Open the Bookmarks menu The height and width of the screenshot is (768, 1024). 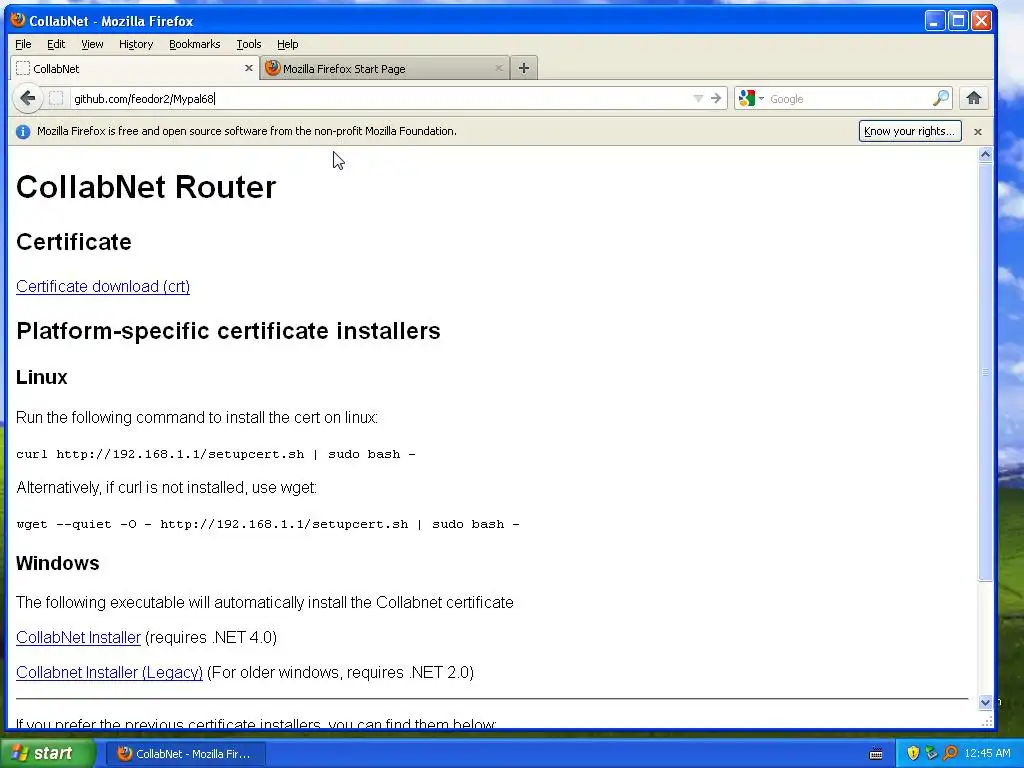tap(195, 44)
